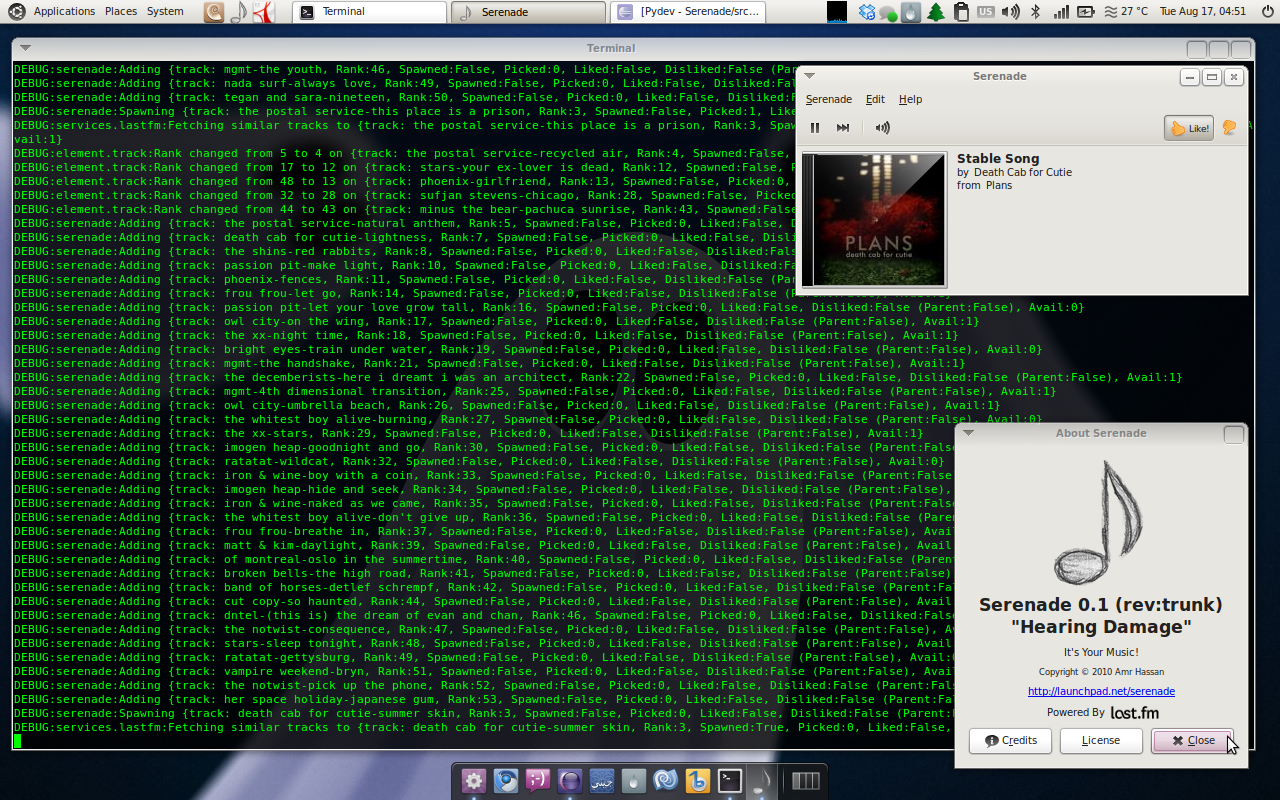Viewport: 1280px width, 800px height.
Task: Launch the red PDF reader panel launcher
Action: pyautogui.click(x=262, y=12)
